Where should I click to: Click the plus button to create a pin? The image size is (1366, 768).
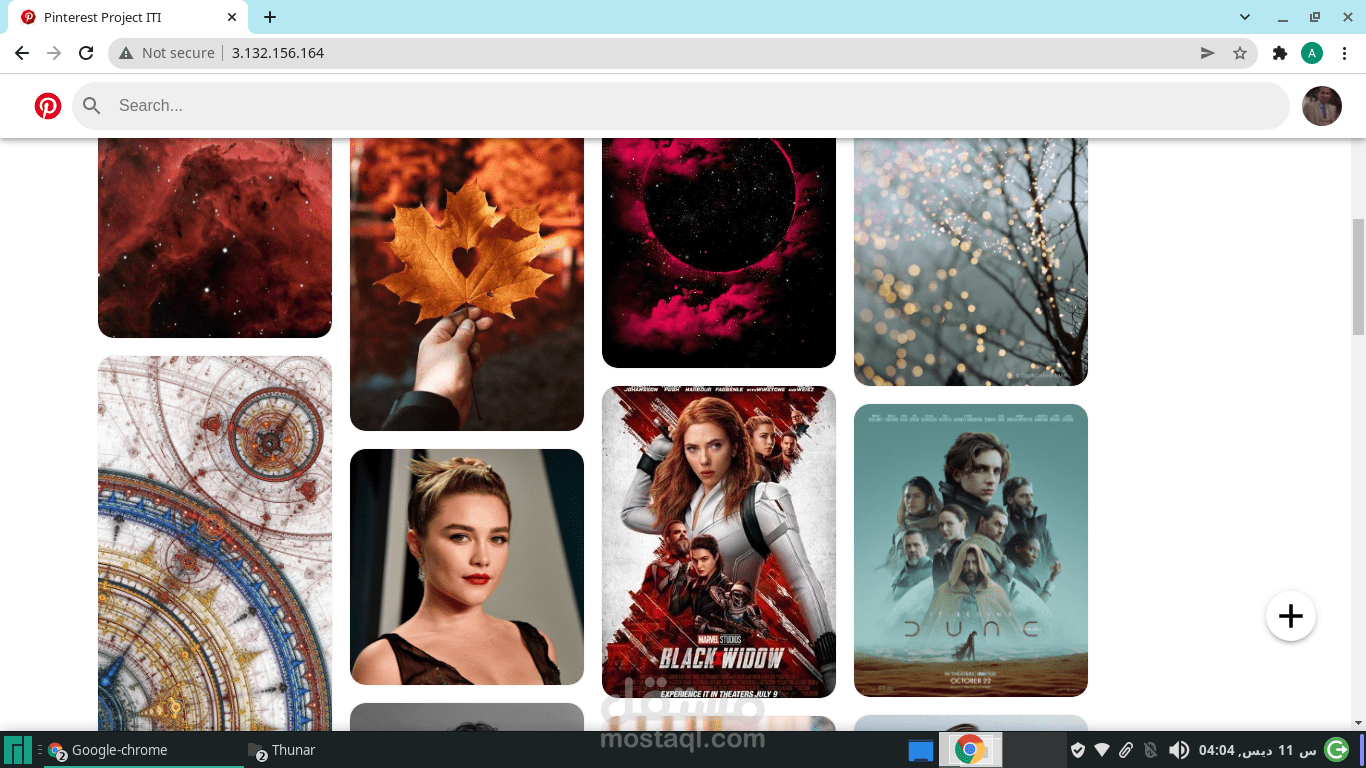1290,616
